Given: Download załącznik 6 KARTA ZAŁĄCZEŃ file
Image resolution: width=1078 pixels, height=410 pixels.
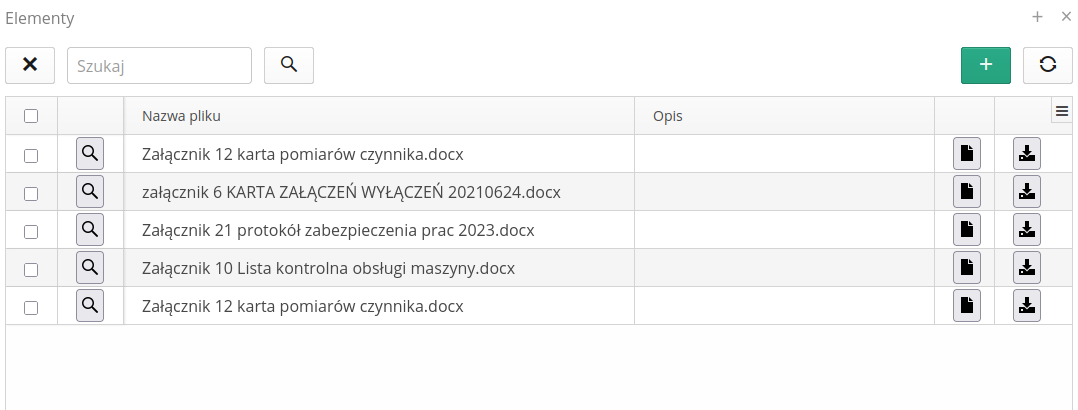Looking at the screenshot, I should tap(1027, 191).
